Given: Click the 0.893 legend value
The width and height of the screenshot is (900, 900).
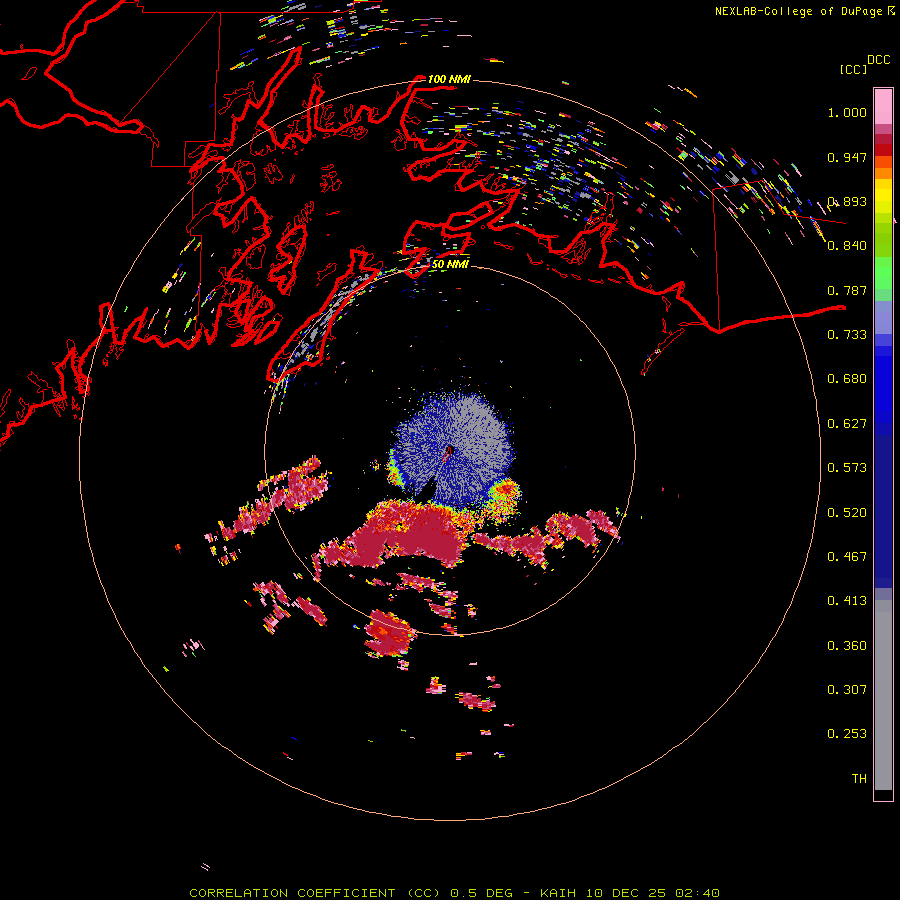Looking at the screenshot, I should click(x=847, y=201).
